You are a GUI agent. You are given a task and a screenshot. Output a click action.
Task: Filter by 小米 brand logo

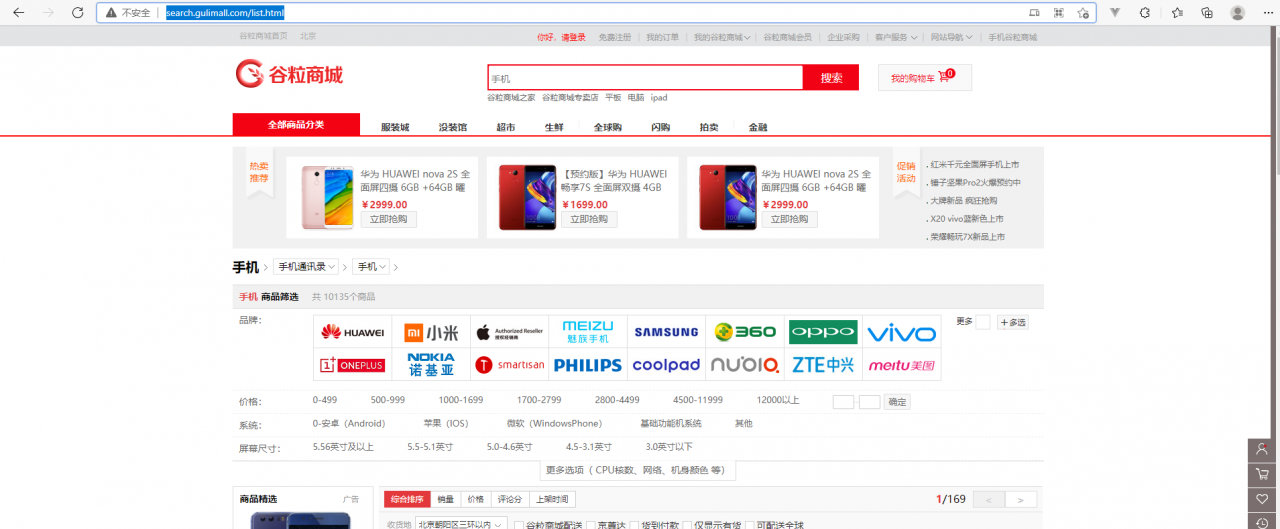tap(431, 332)
